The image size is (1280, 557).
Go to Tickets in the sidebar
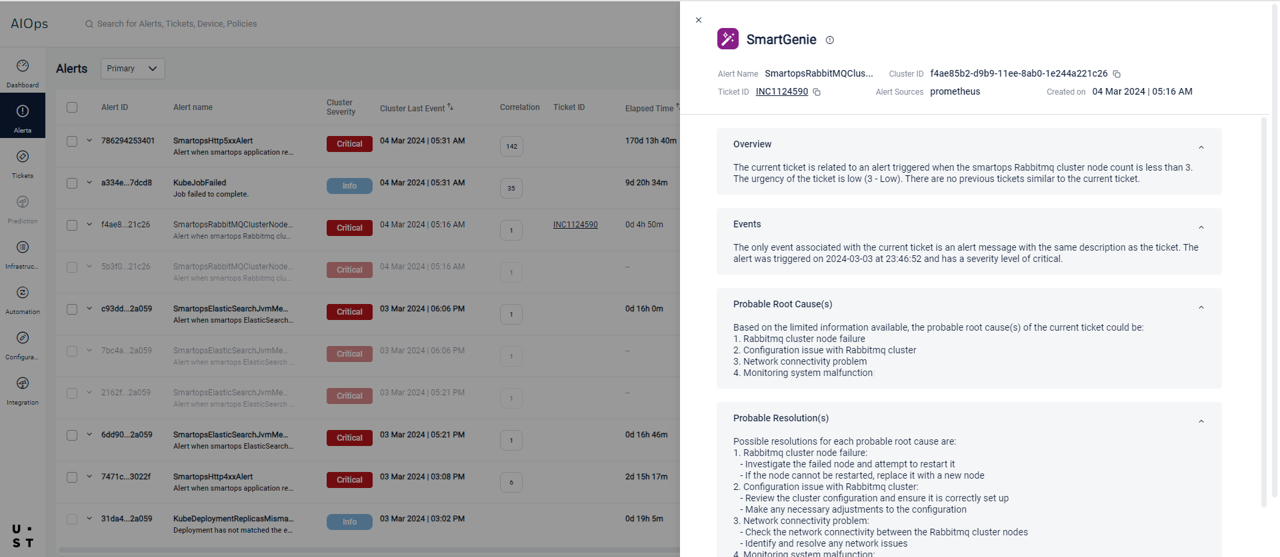[x=22, y=162]
